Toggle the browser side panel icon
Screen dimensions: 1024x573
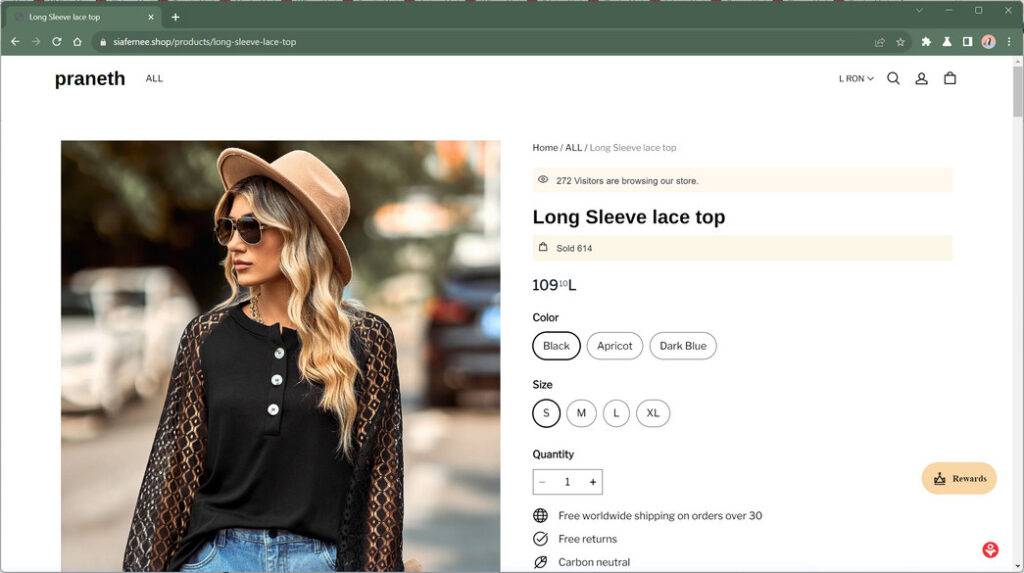point(967,42)
